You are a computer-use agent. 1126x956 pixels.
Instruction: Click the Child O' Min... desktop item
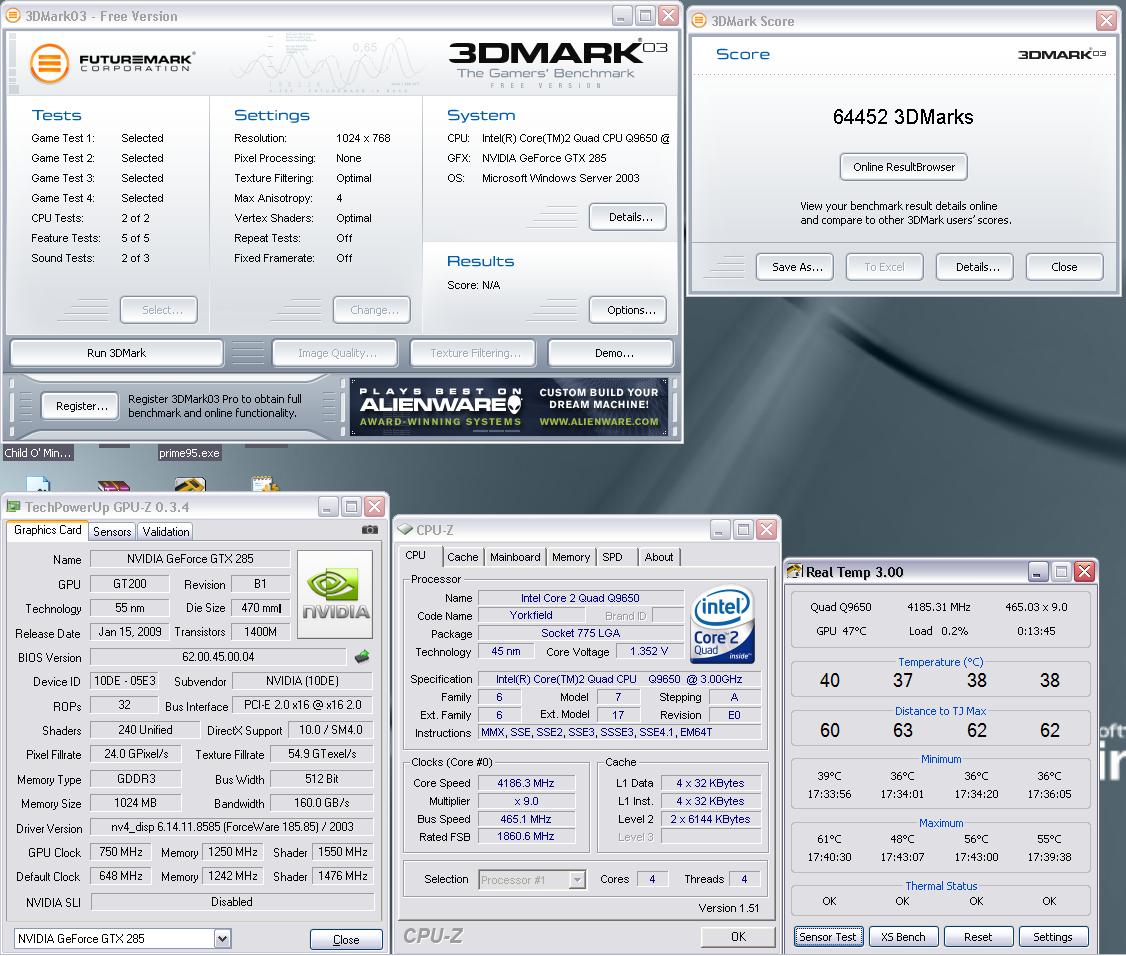point(37,453)
